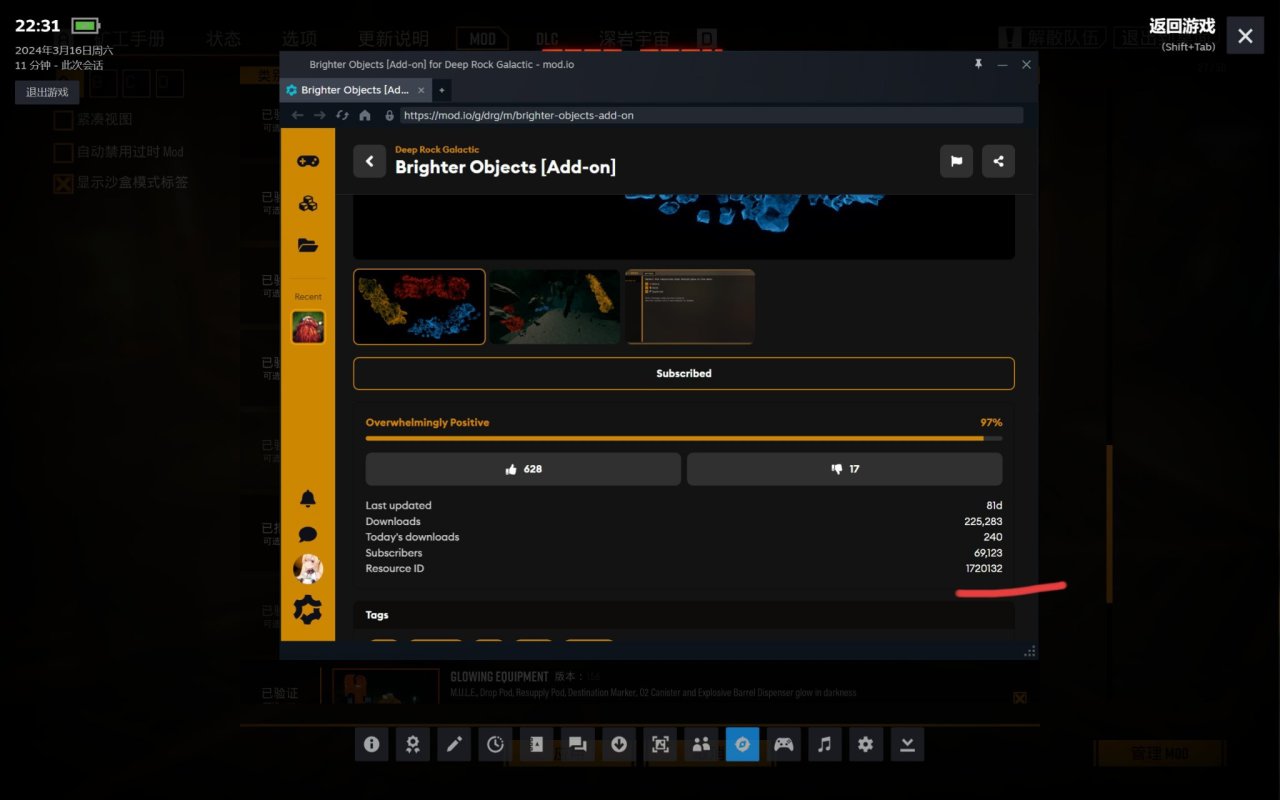This screenshot has width=1280, height=800.
Task: Select the first red-yellow-blue minerals thumbnail
Action: pyautogui.click(x=419, y=306)
